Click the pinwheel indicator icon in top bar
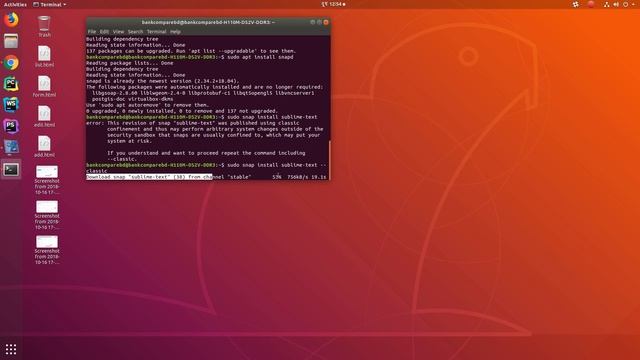640x360 pixels. [x=576, y=4]
